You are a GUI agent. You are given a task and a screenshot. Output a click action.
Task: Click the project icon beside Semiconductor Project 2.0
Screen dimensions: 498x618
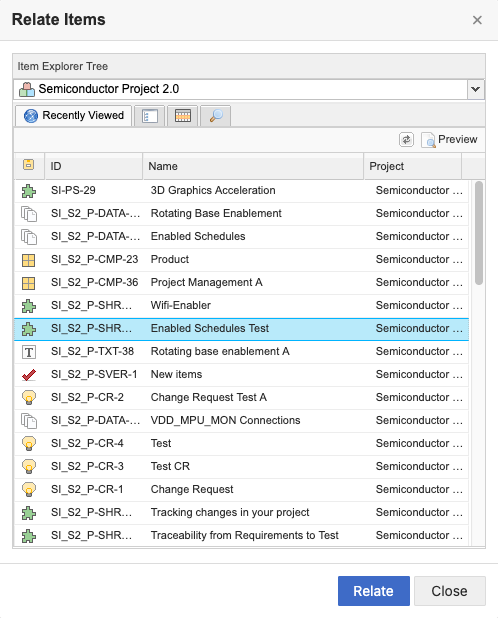[x=27, y=89]
